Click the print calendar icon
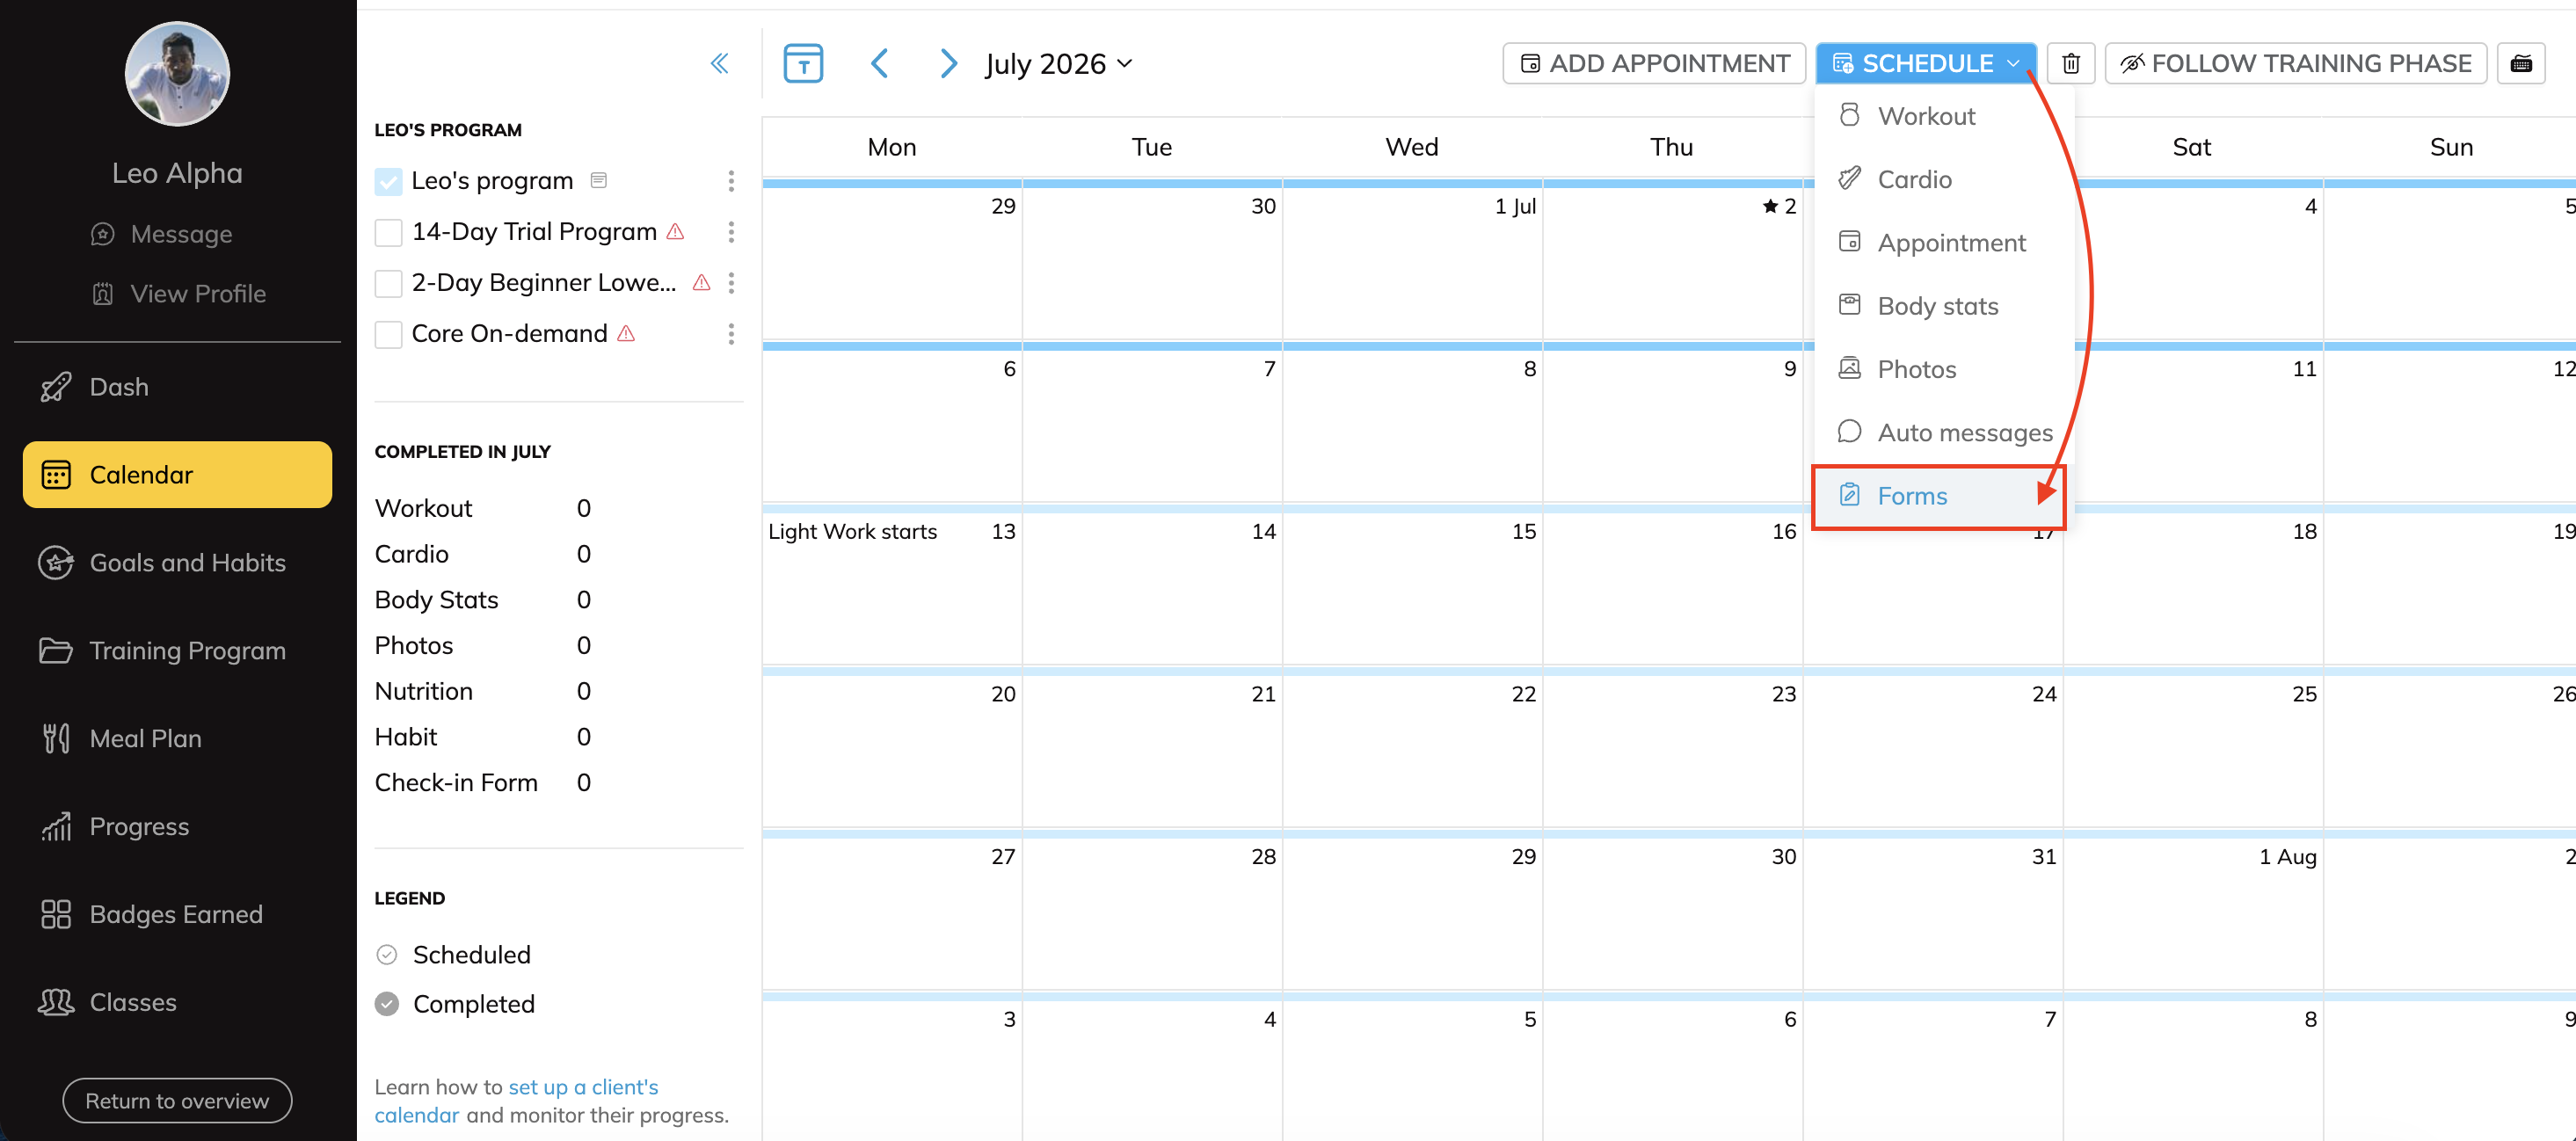The image size is (2576, 1141). [x=2521, y=63]
